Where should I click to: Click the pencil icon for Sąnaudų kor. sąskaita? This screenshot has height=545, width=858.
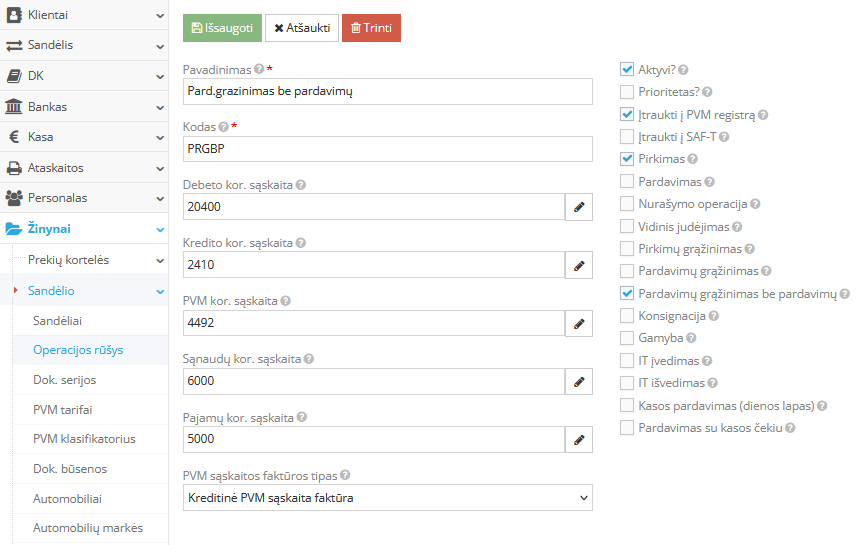[x=578, y=382]
